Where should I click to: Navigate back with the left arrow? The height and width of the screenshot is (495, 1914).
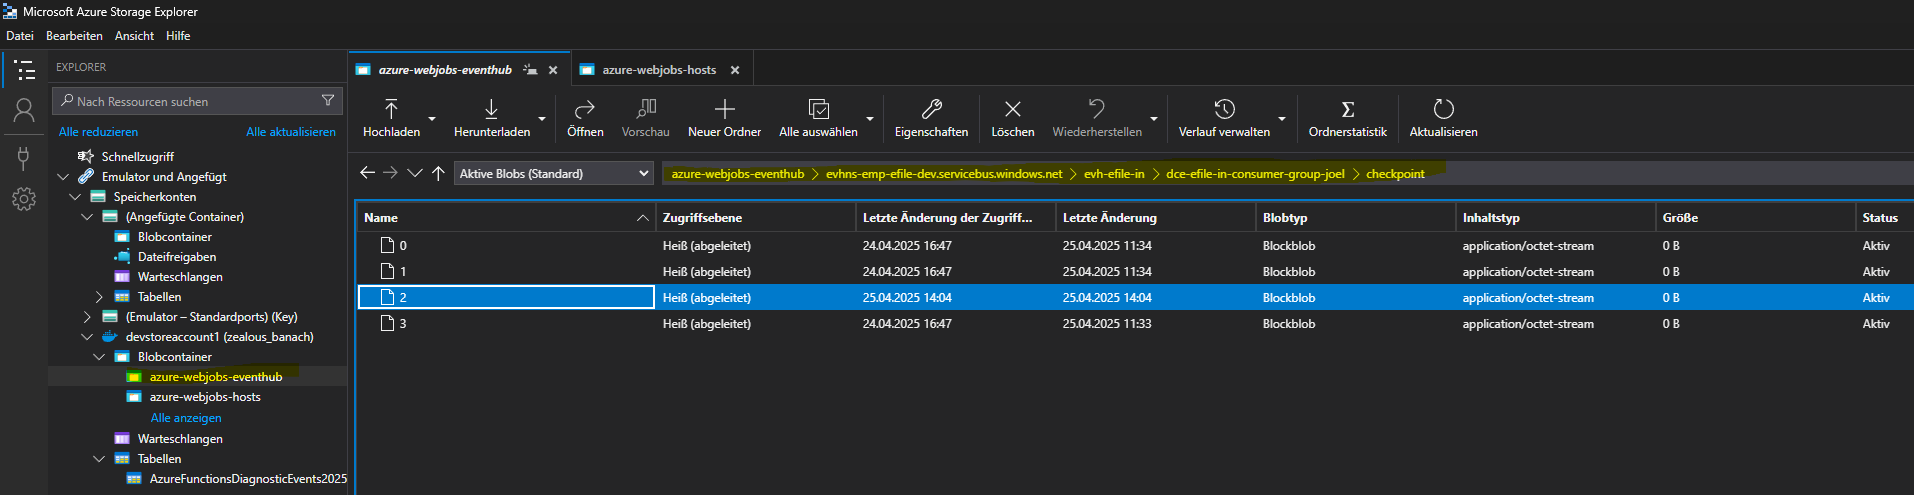pos(367,173)
